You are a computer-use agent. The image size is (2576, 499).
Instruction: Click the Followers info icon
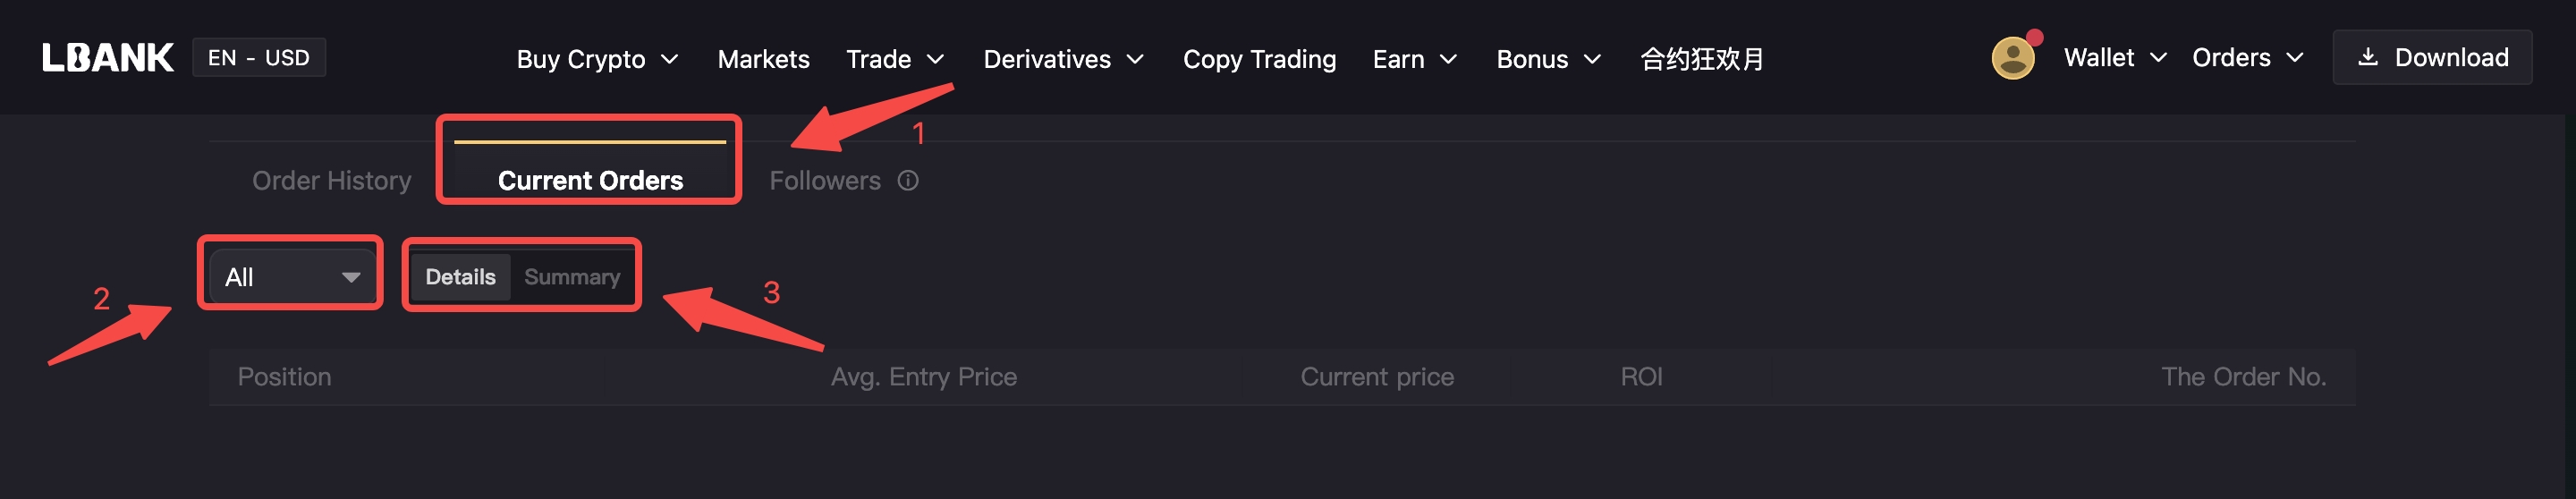[908, 180]
